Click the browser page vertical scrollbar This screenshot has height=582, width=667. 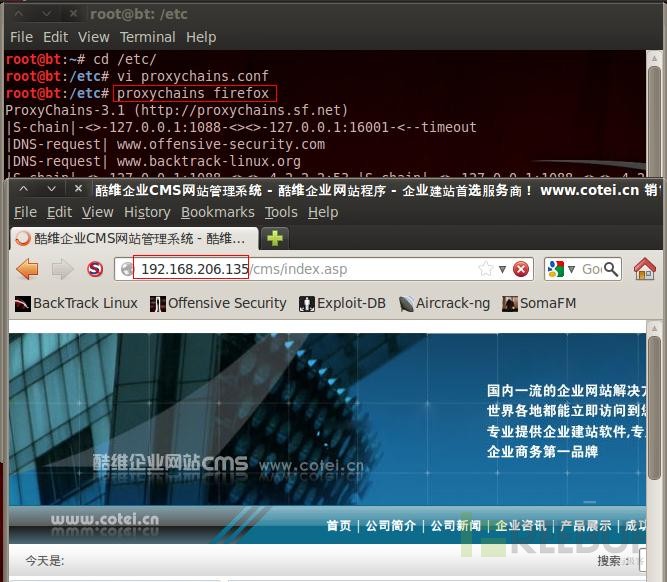(x=654, y=408)
